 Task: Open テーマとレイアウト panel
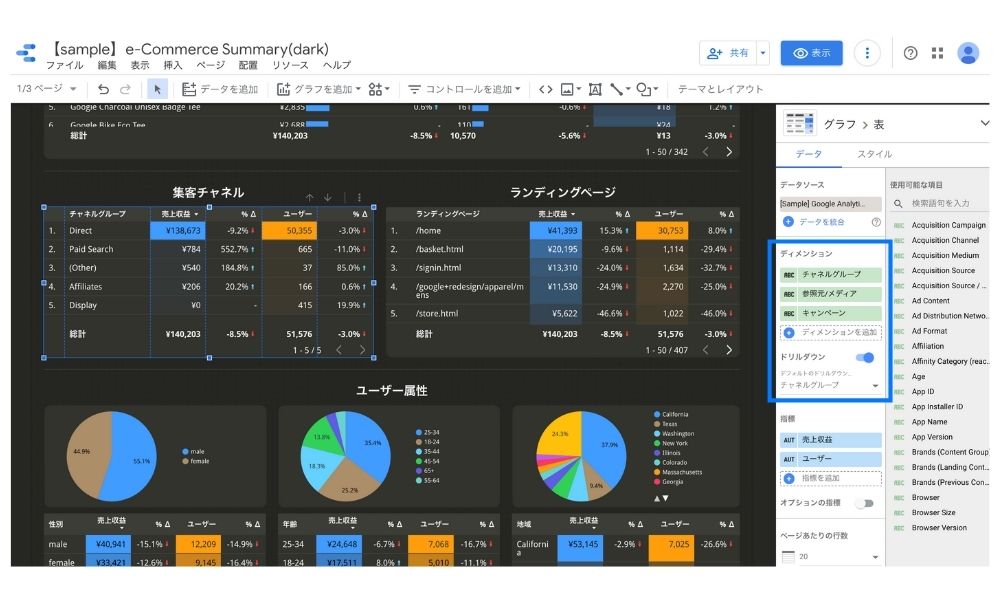[x=720, y=89]
